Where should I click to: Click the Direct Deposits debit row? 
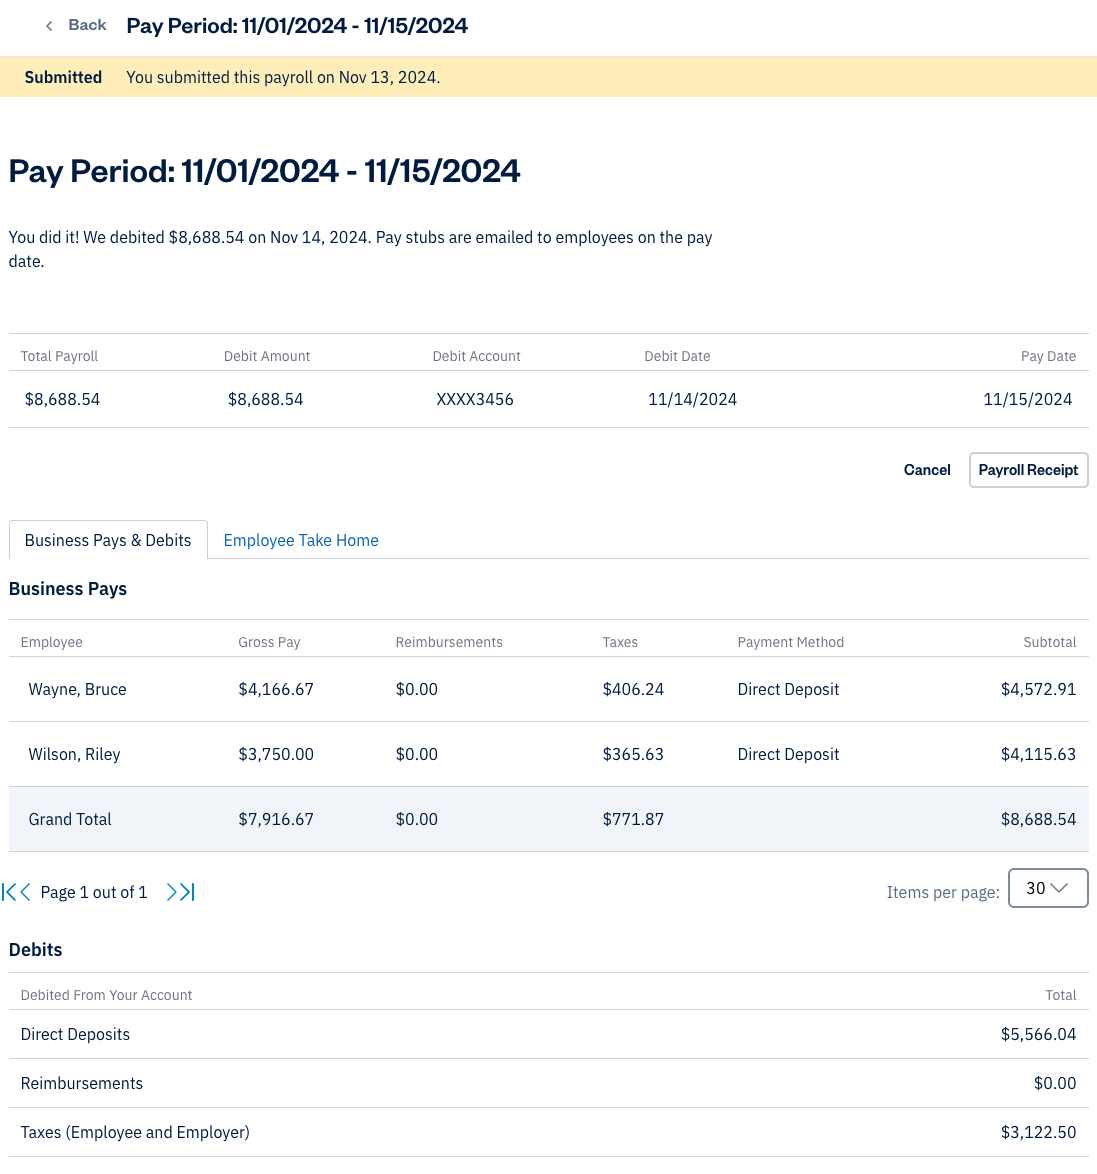click(x=76, y=1034)
